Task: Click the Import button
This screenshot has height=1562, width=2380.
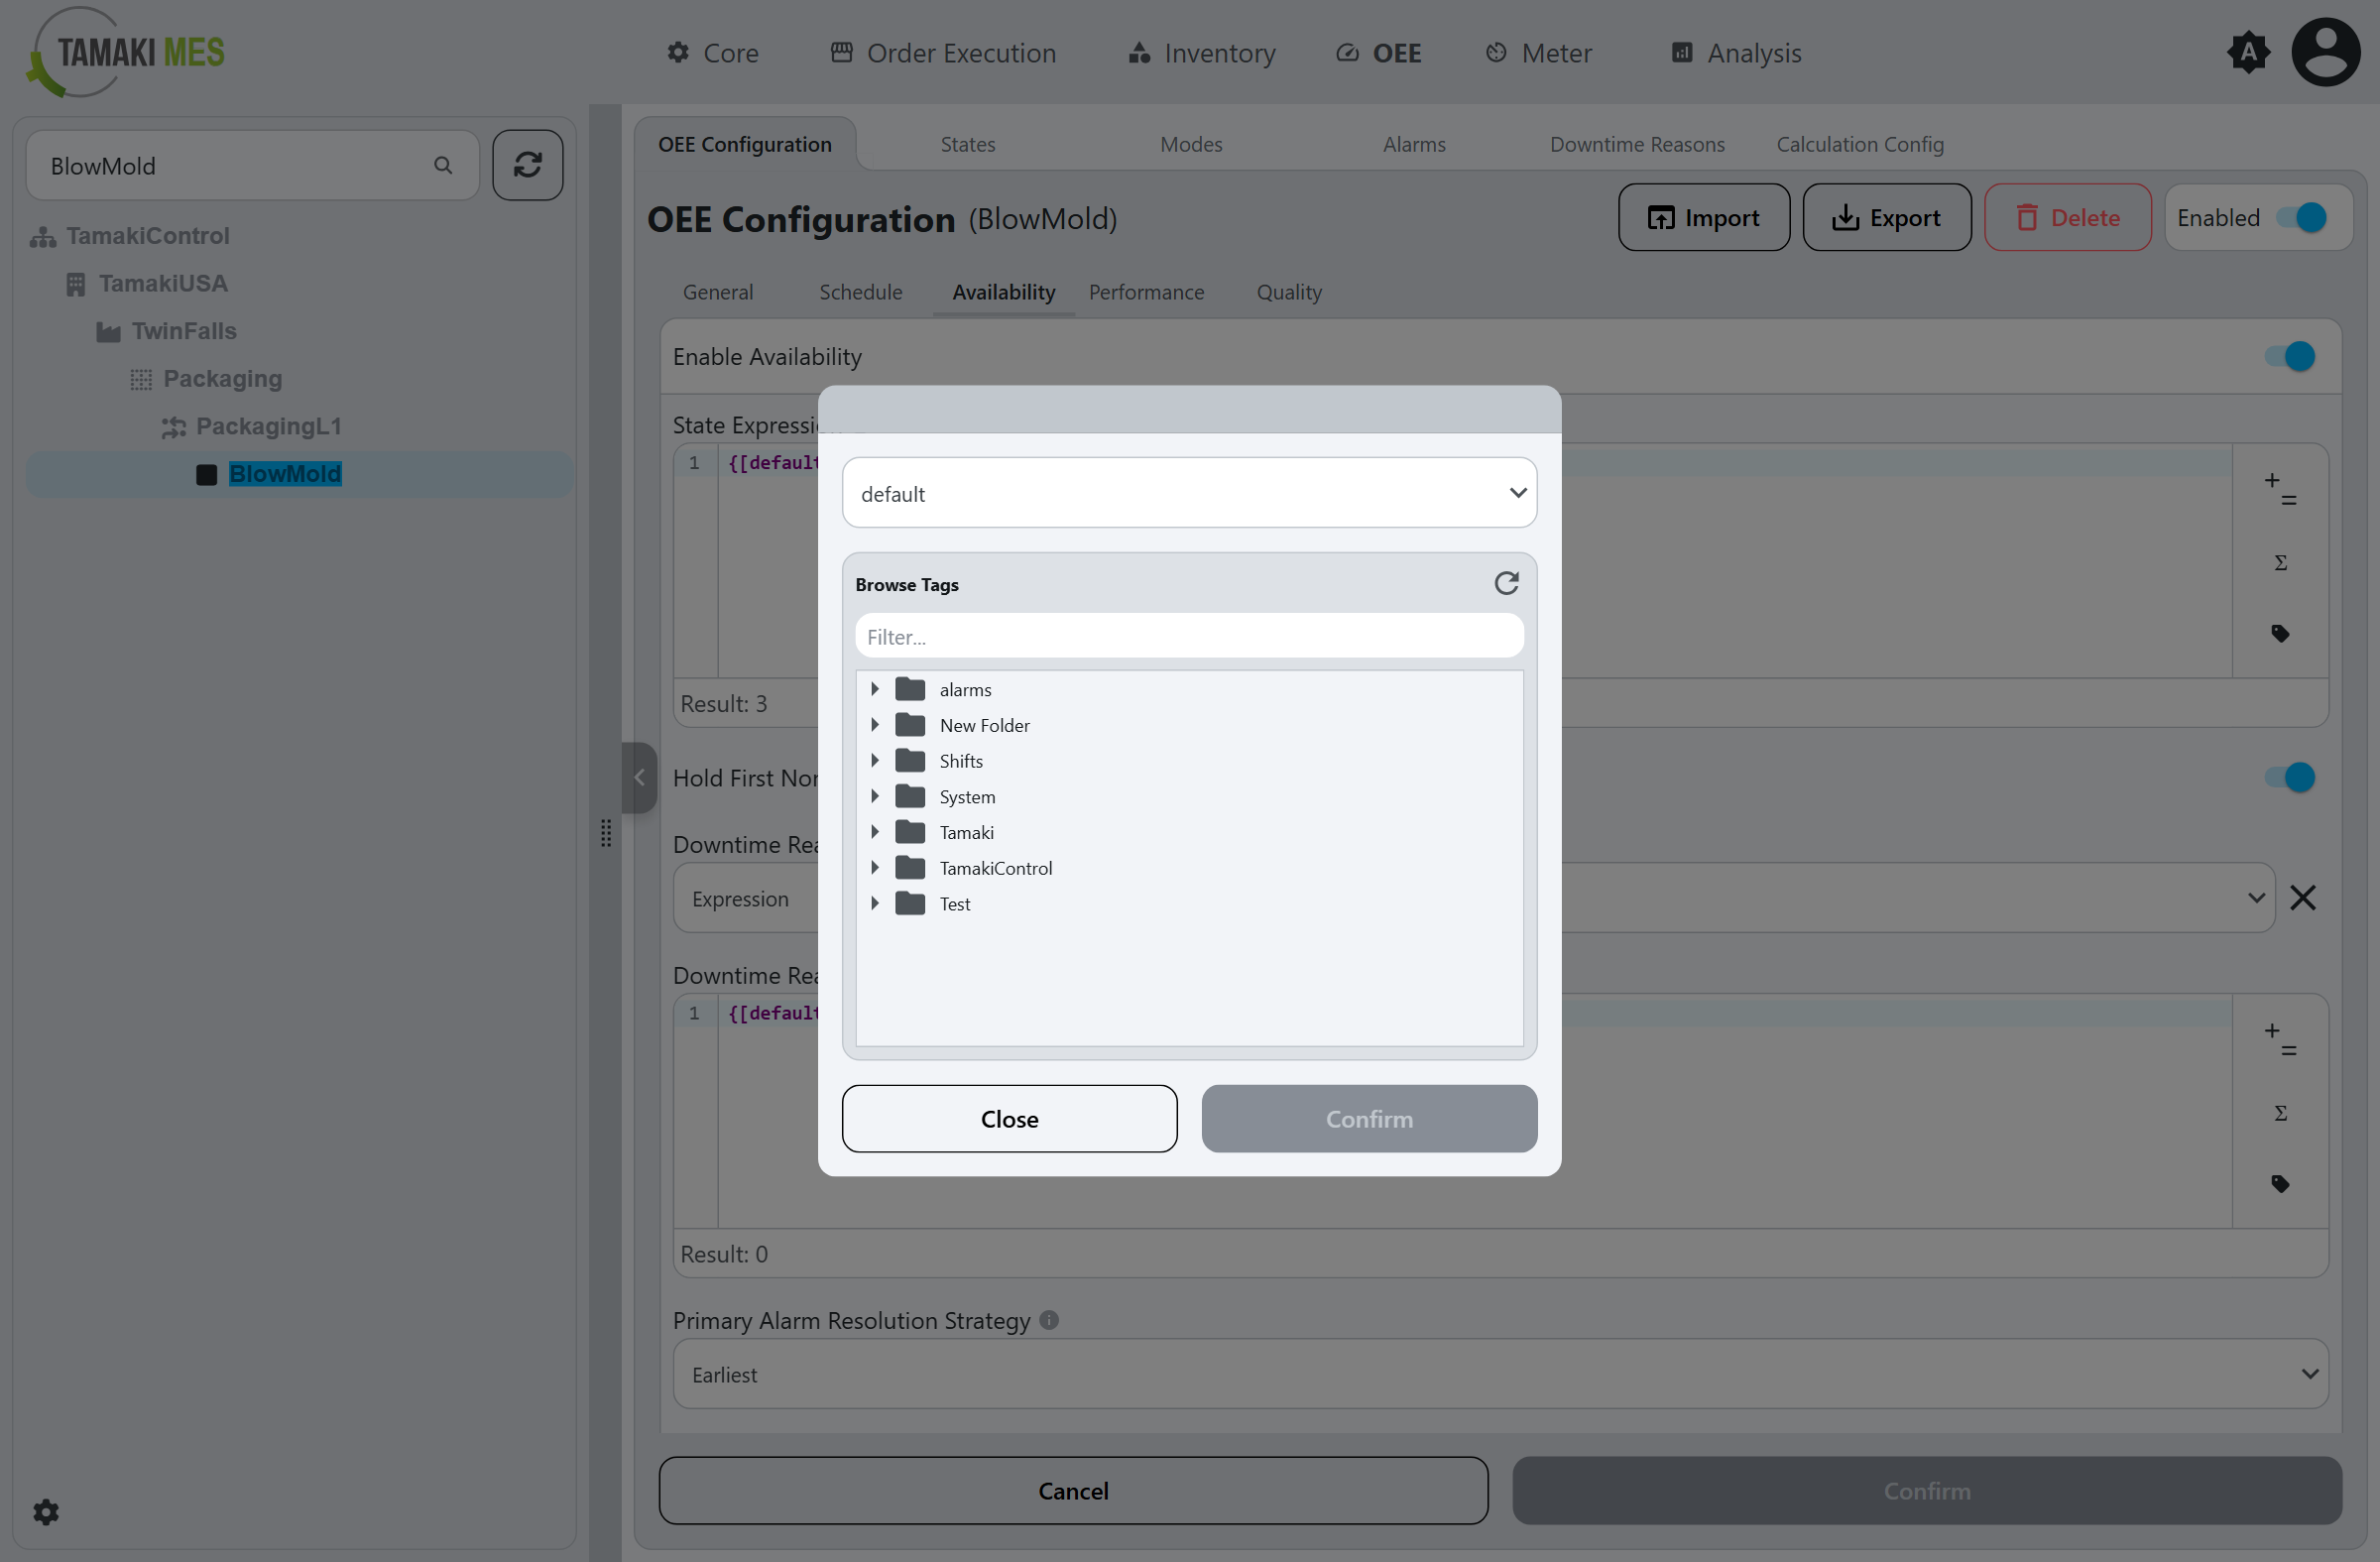Action: point(1704,217)
